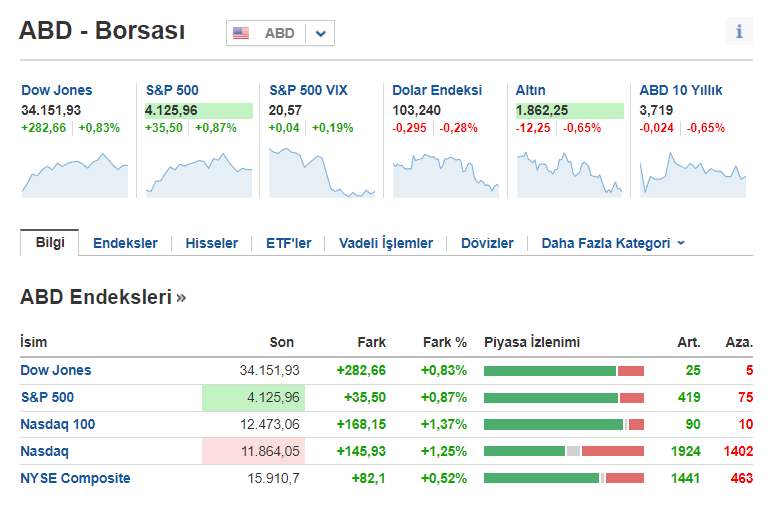Select the Hisseler tab
Image resolution: width=770 pixels, height=507 pixels.
(x=212, y=243)
